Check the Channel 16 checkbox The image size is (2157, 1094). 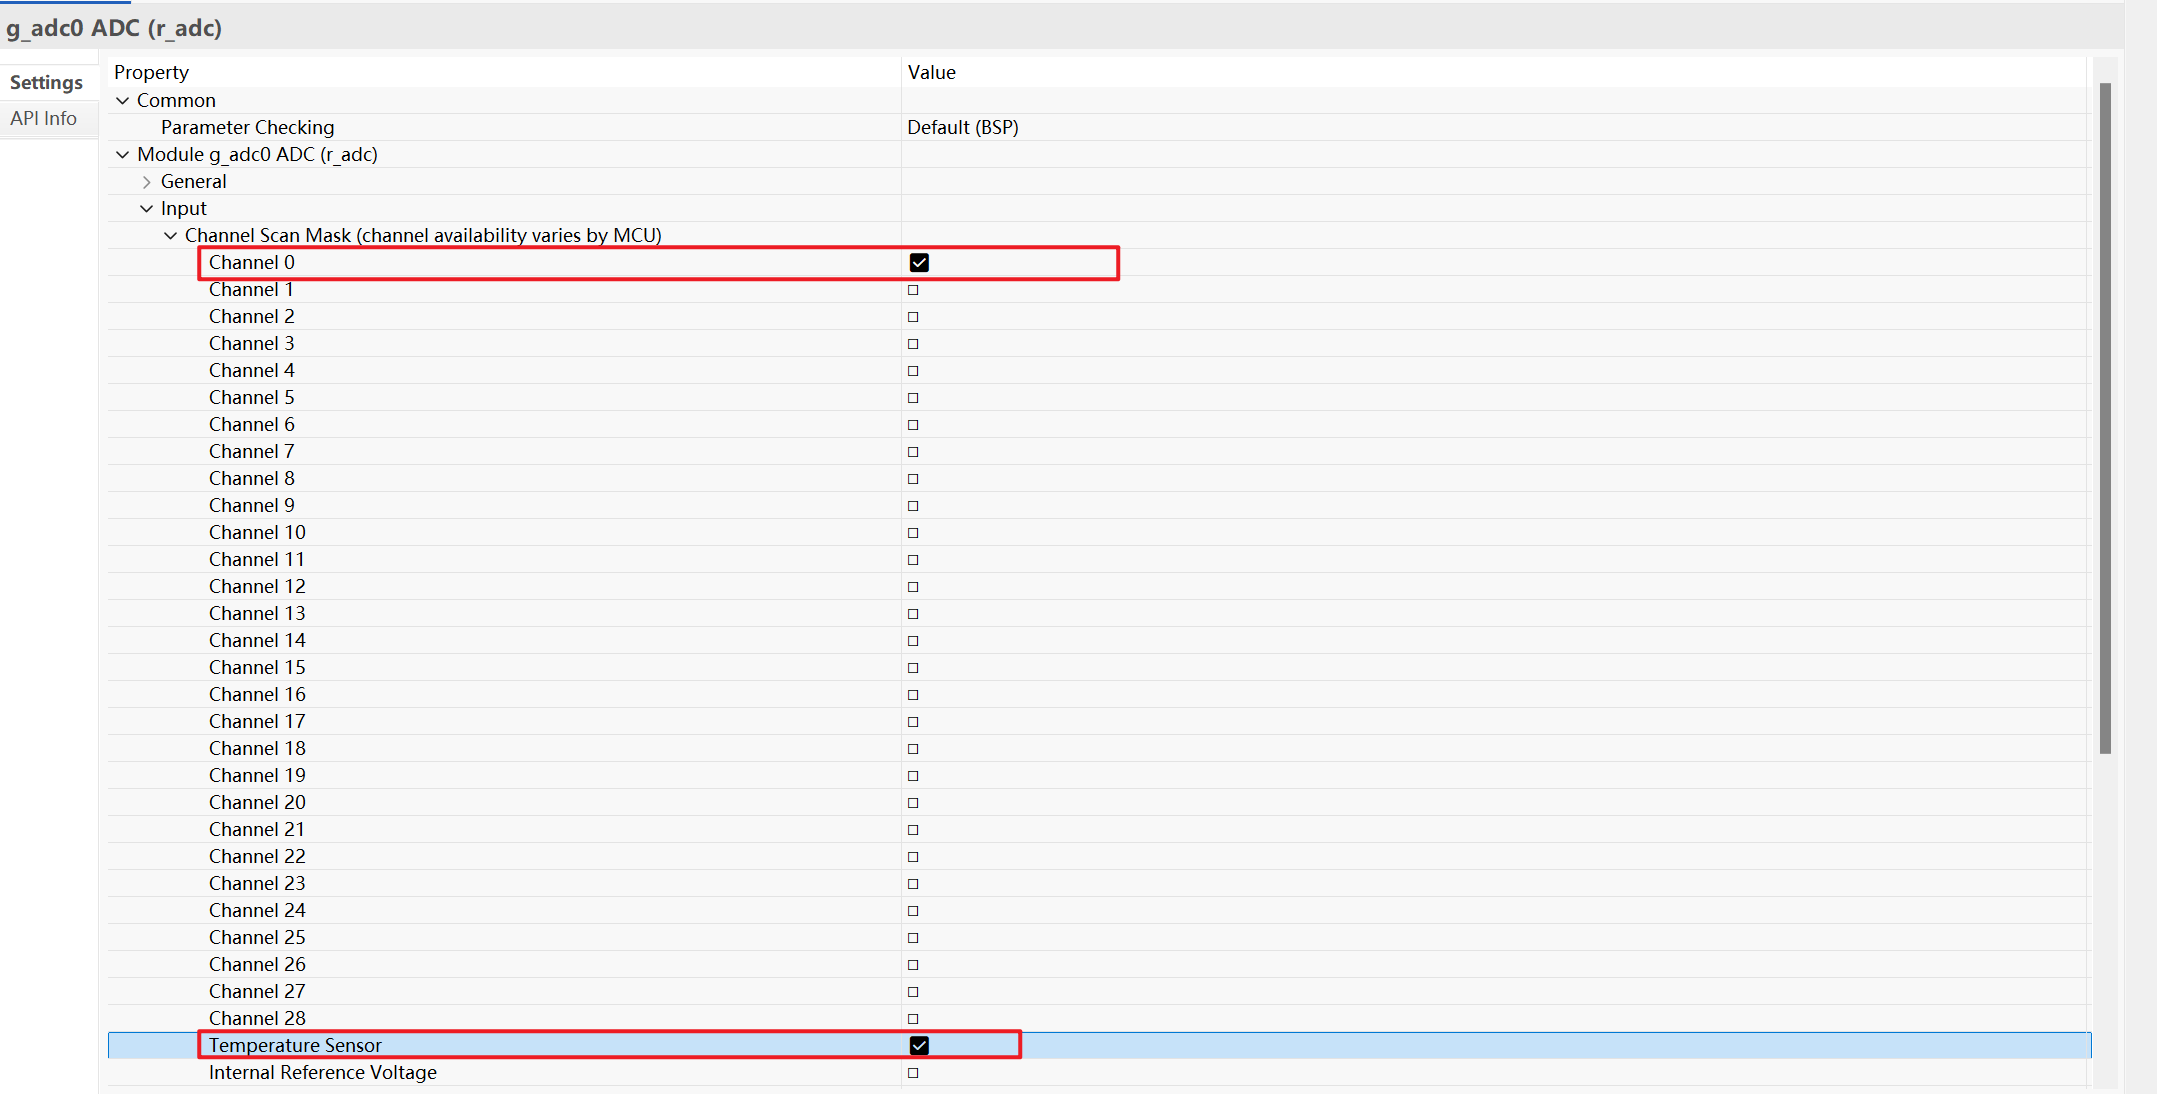click(x=913, y=694)
